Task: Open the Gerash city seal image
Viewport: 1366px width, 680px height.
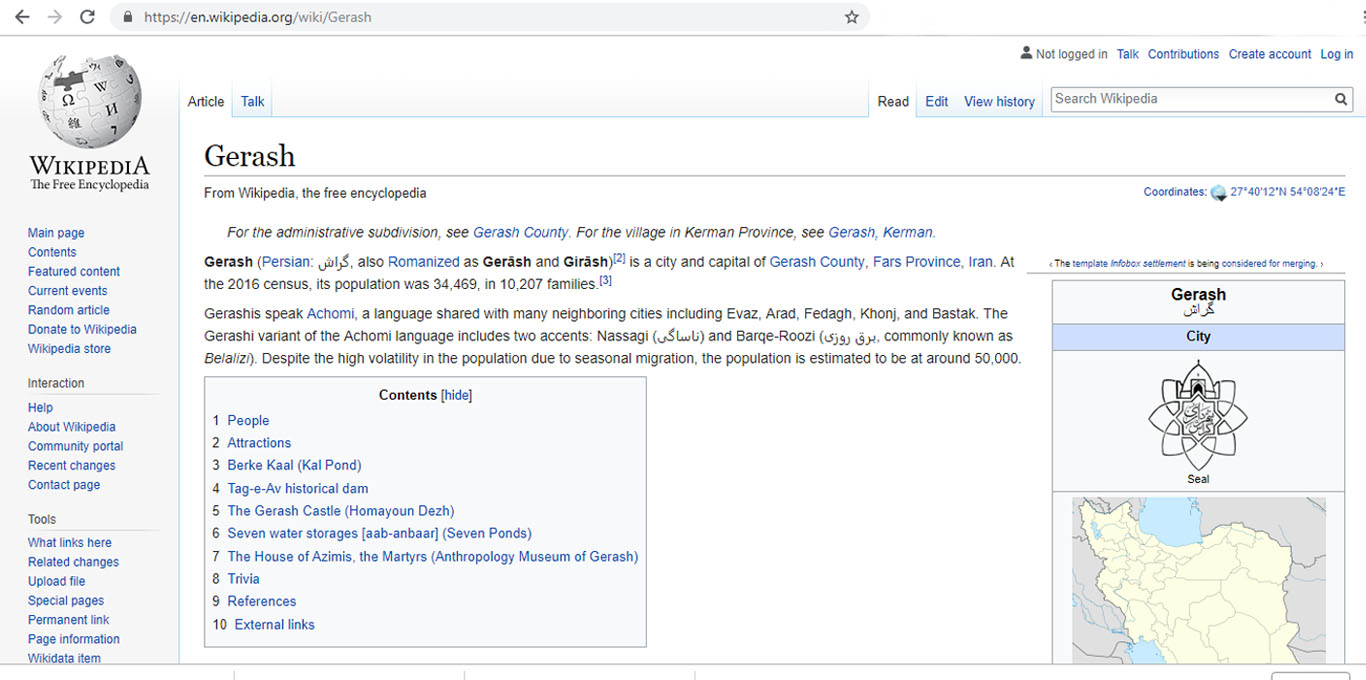Action: [x=1198, y=415]
